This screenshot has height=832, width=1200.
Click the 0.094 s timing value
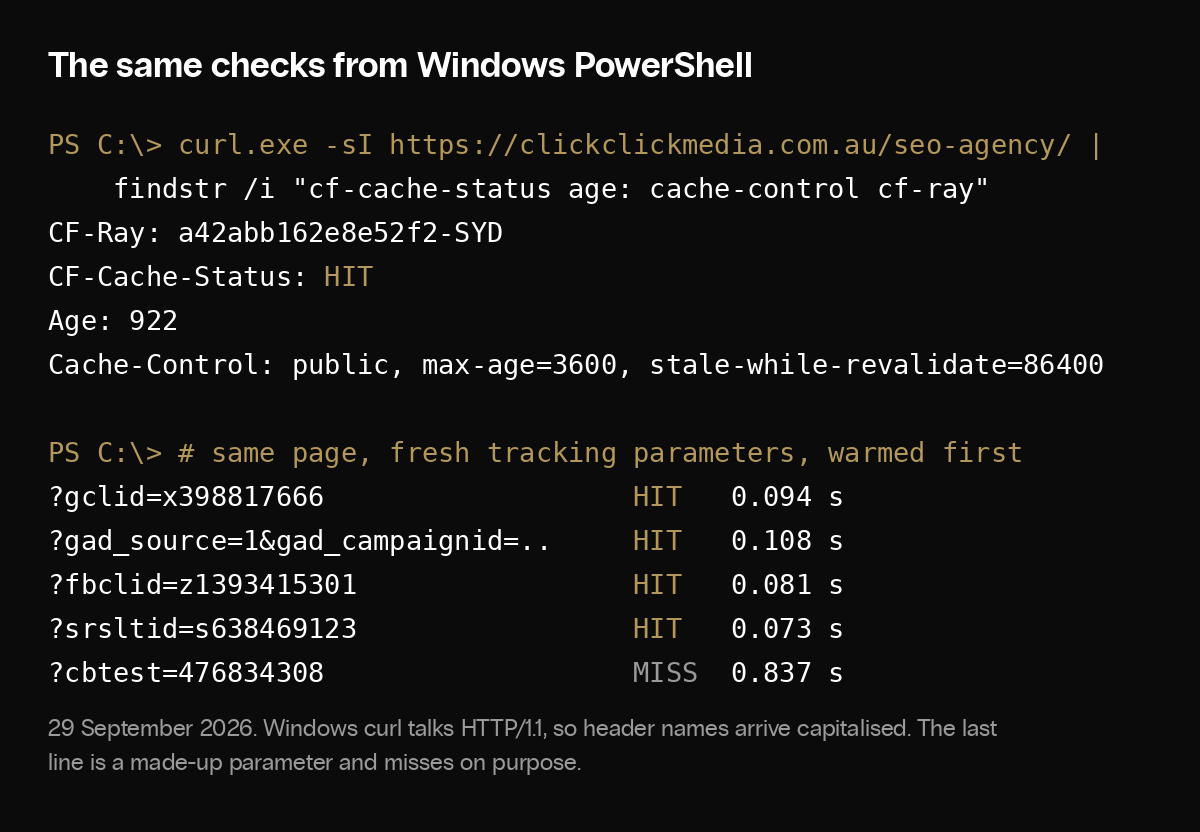point(787,497)
